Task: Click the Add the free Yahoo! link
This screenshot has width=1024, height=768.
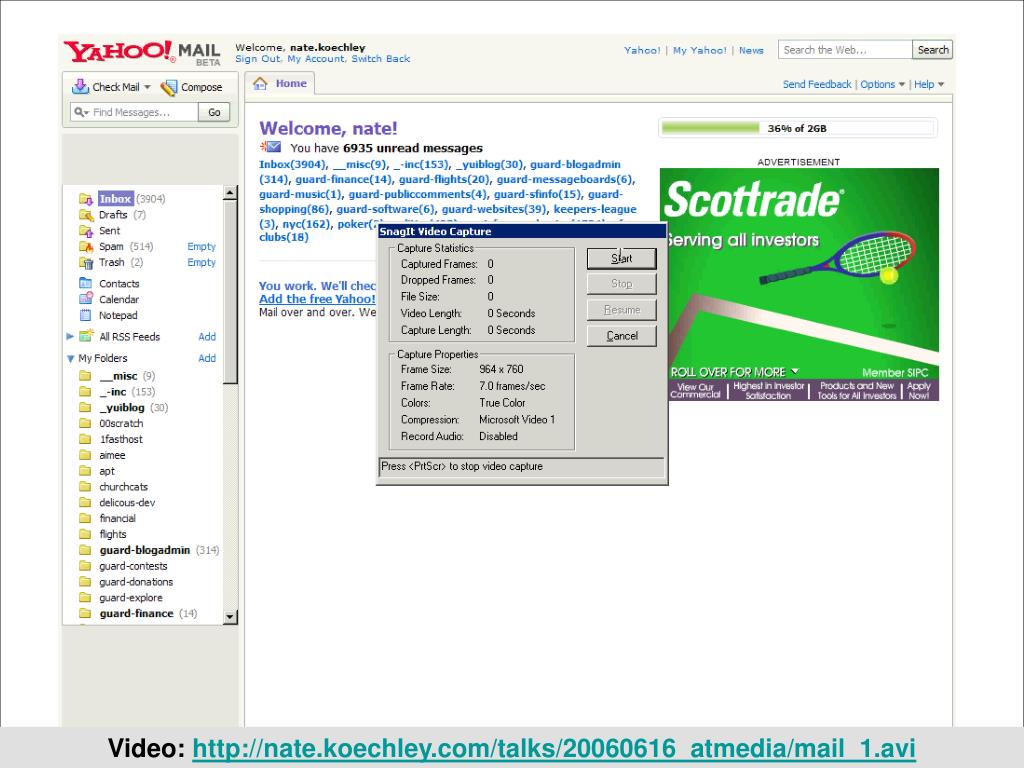Action: click(x=317, y=299)
